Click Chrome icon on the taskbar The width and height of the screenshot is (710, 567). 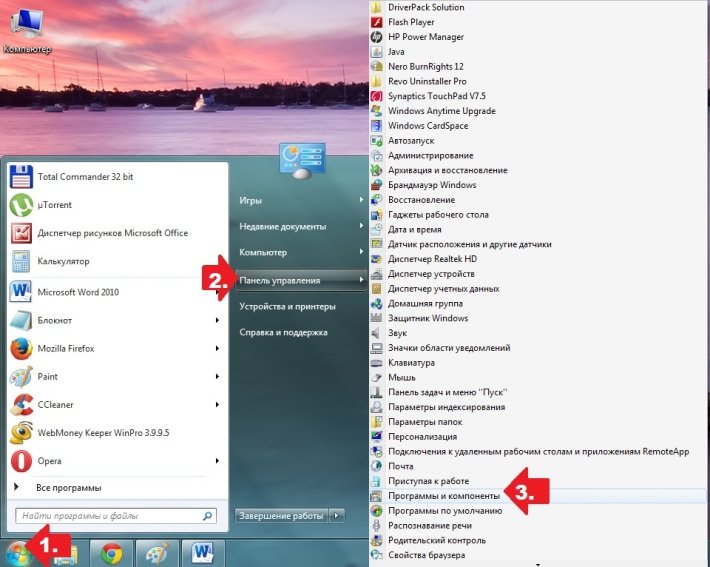pos(111,553)
